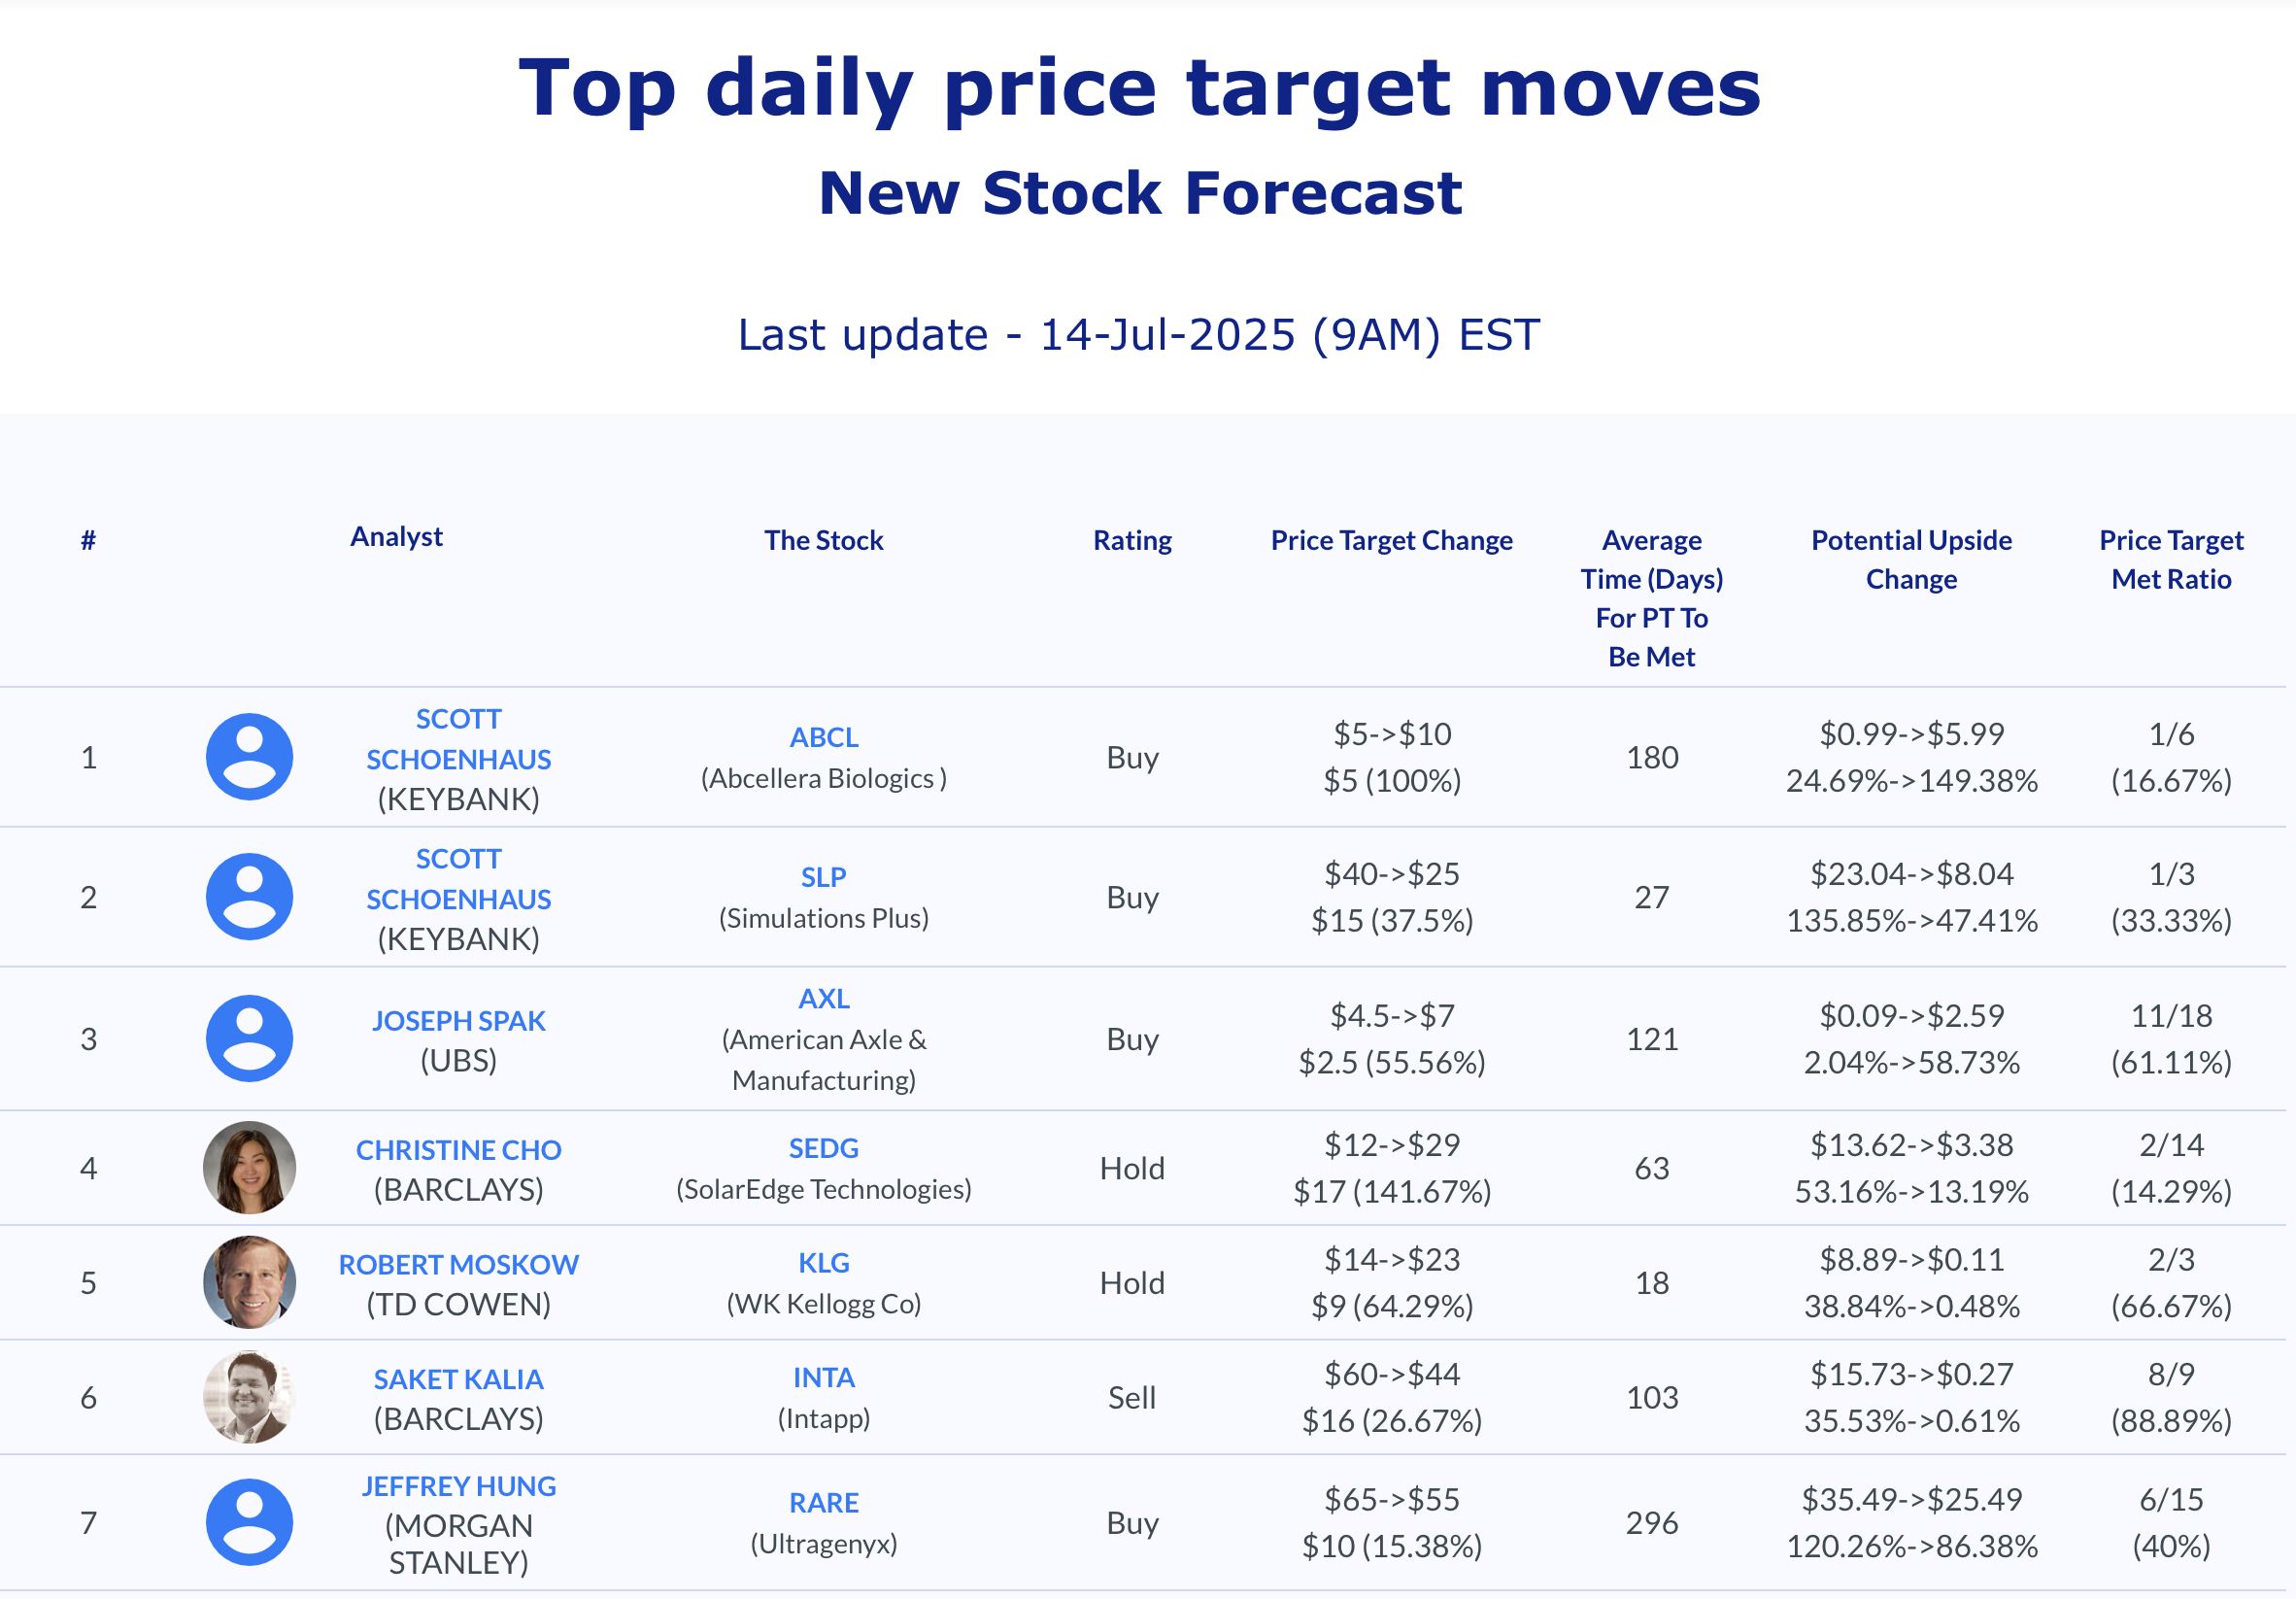Click Scott Schoenhaus avatar icon in row 1

pyautogui.click(x=249, y=757)
